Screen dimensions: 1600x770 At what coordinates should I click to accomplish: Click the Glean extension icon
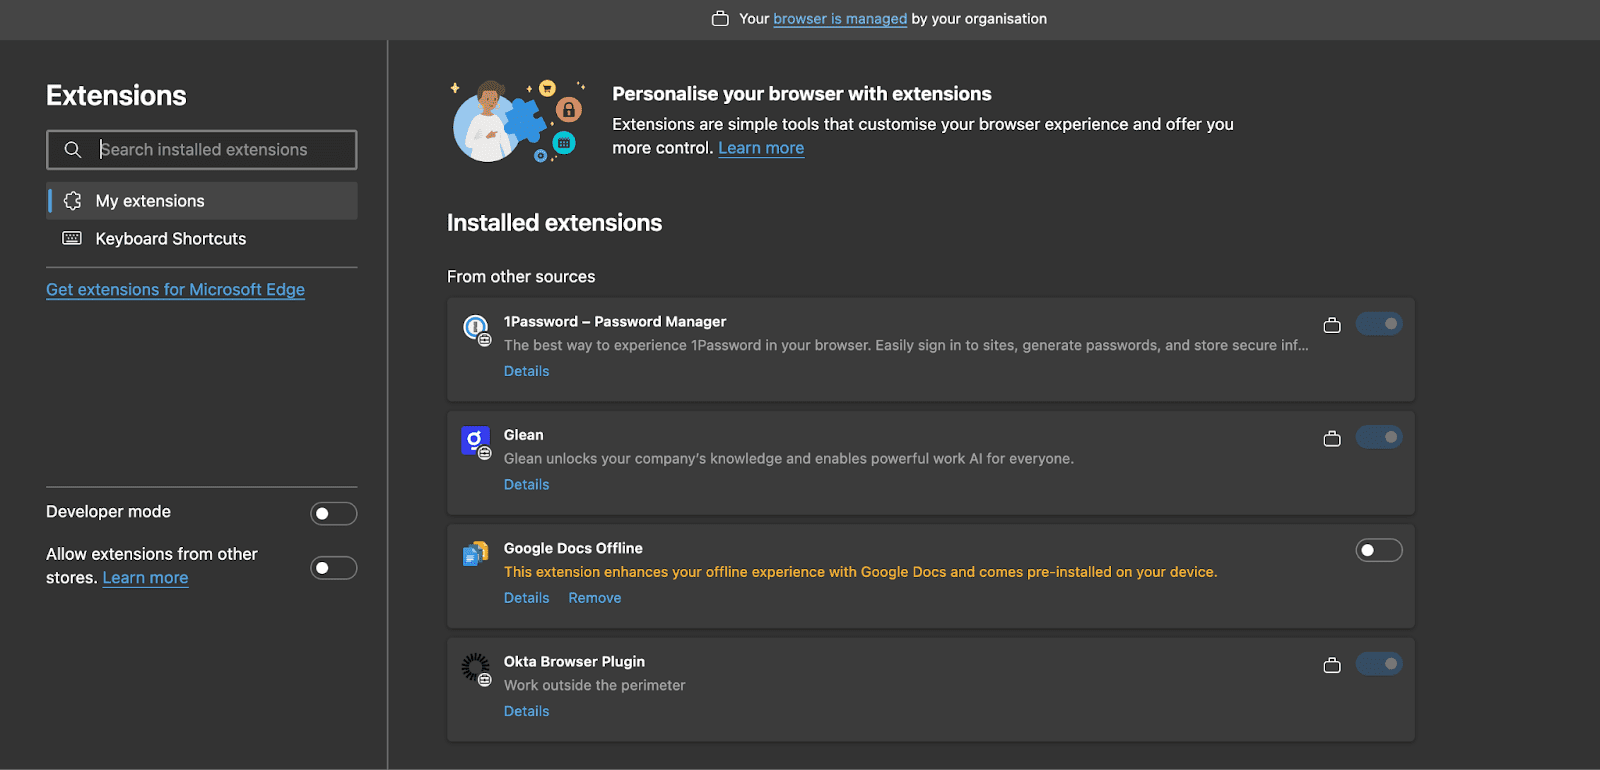click(475, 440)
